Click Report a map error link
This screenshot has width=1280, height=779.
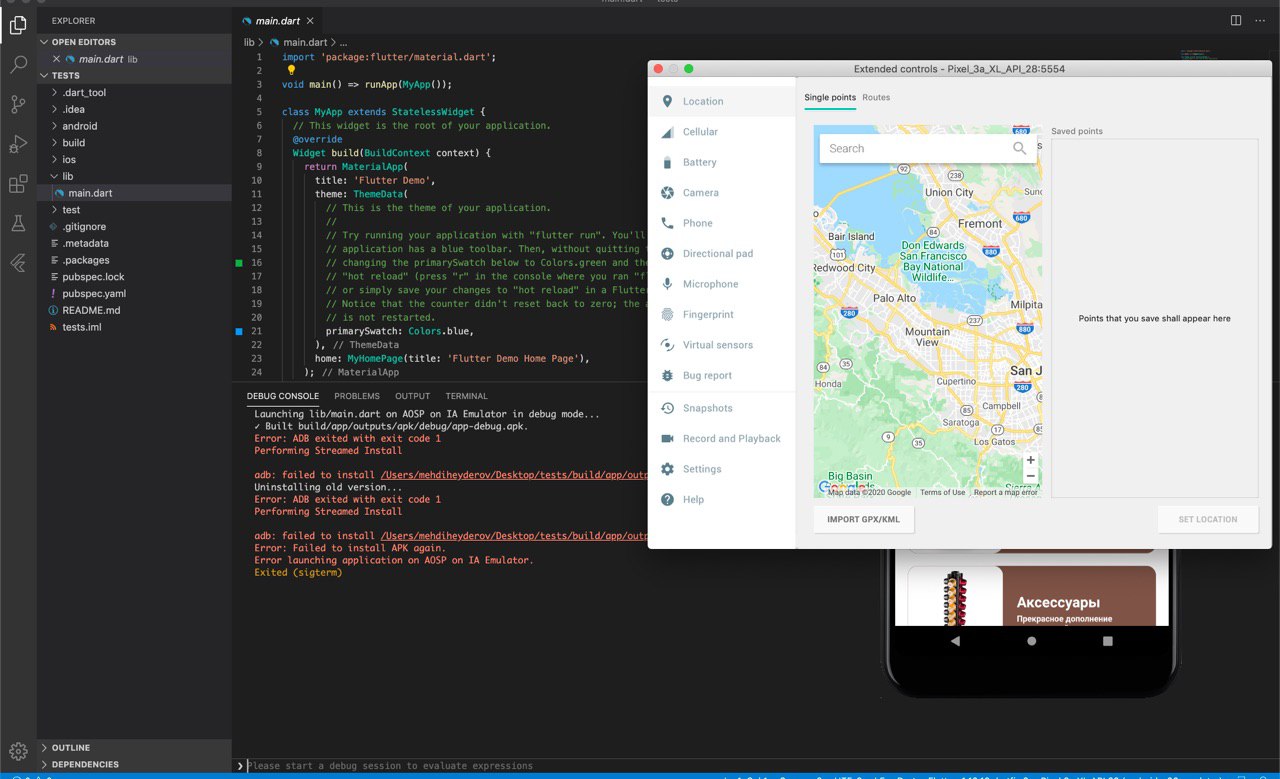(x=1006, y=492)
